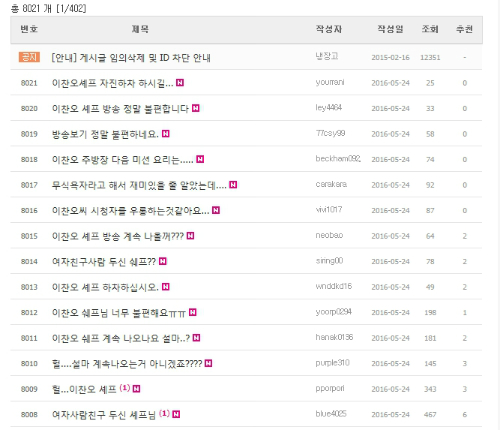This screenshot has height=430, width=500.
Task: Click the N new badge on post 8020
Action: [x=196, y=108]
